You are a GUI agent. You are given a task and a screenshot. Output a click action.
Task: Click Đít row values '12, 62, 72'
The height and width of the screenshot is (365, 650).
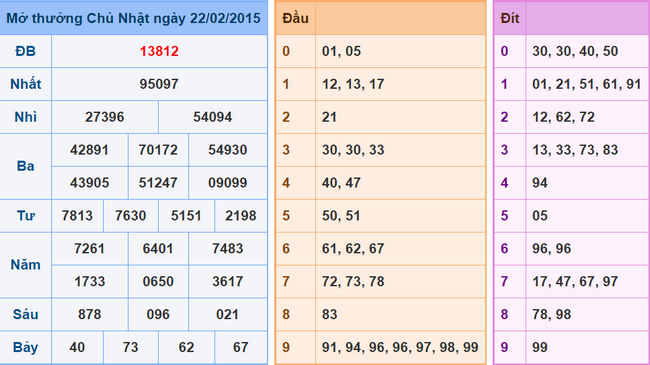(x=563, y=117)
